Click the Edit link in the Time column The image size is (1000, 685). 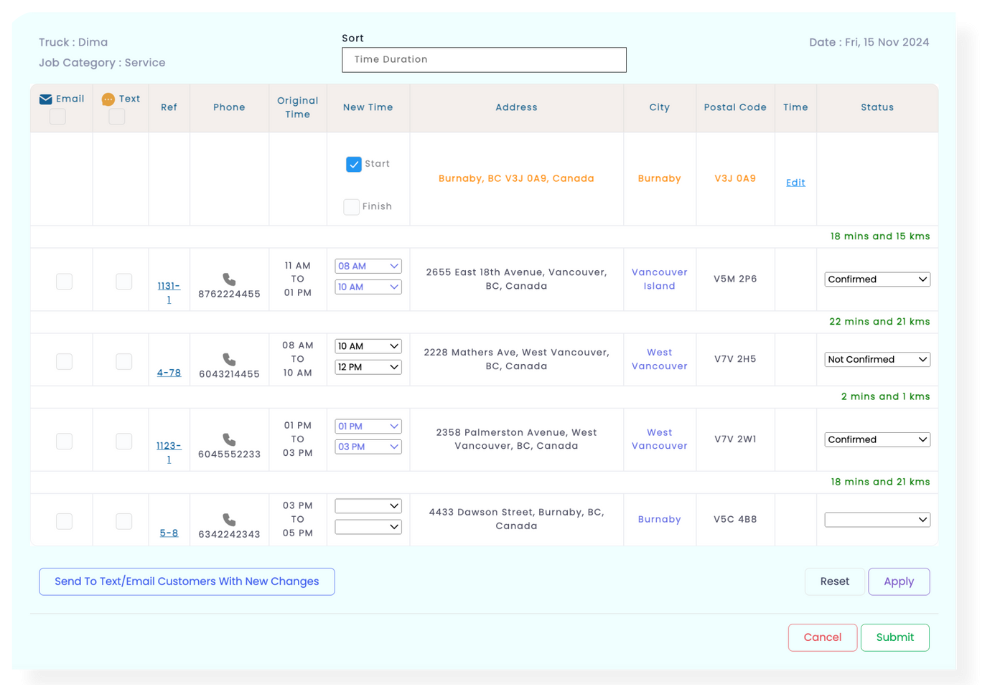(x=795, y=182)
